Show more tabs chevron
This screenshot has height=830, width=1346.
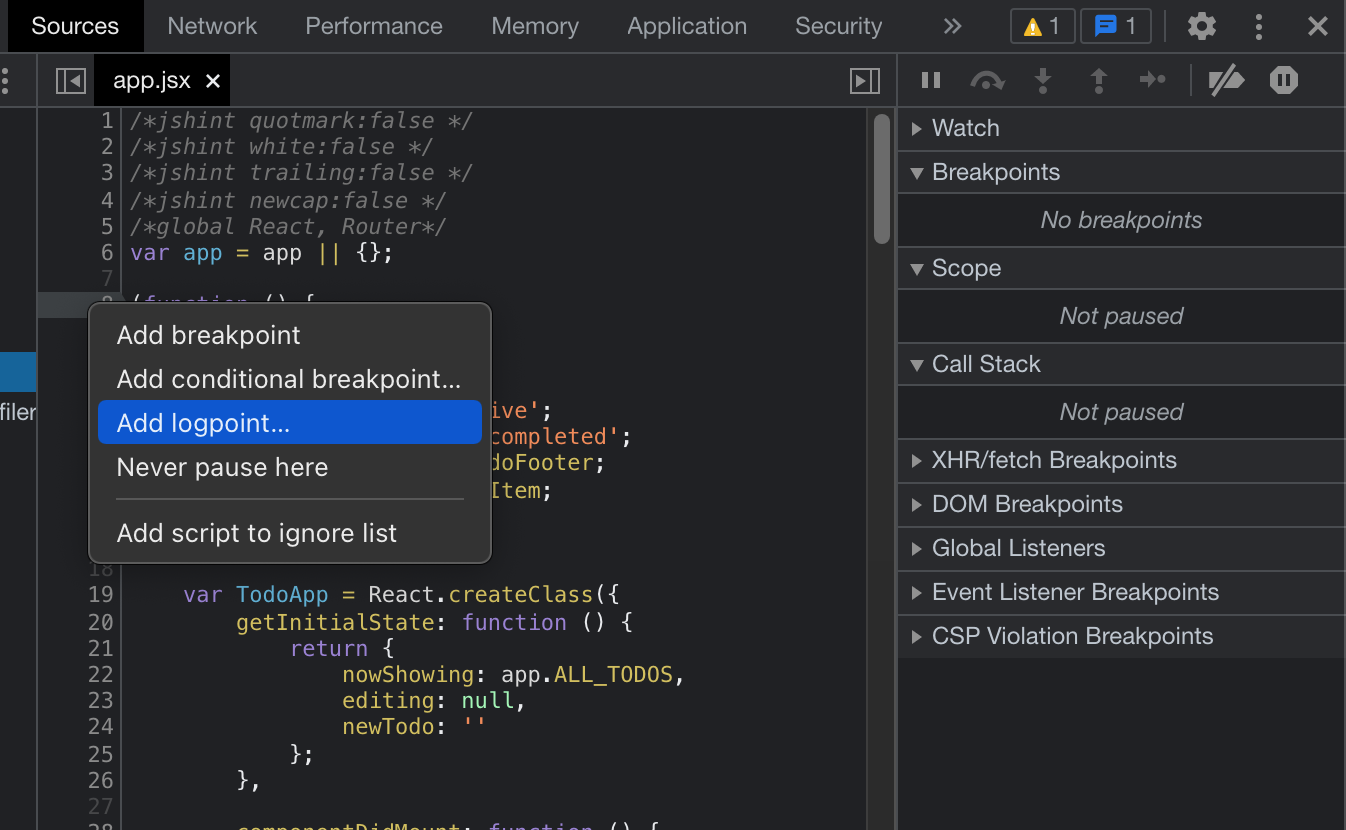952,26
